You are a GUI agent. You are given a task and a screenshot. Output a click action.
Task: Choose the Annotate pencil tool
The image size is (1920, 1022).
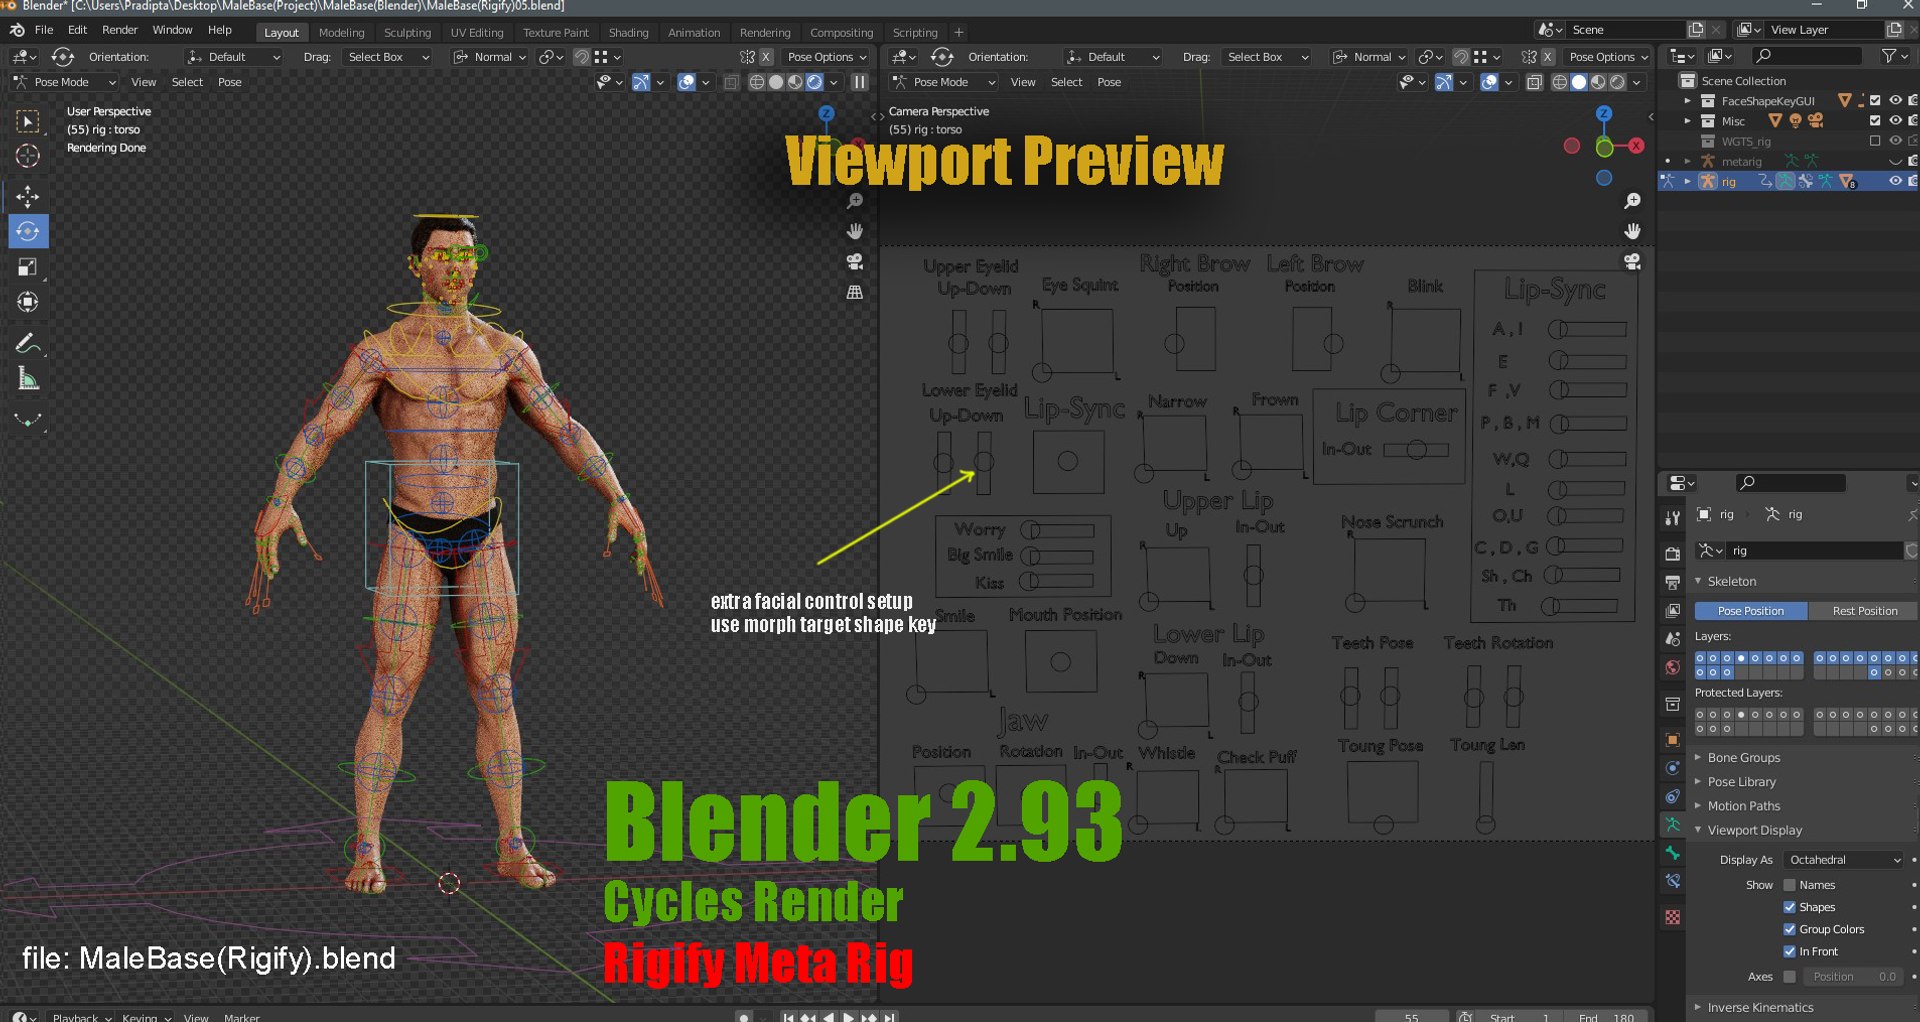(x=28, y=344)
